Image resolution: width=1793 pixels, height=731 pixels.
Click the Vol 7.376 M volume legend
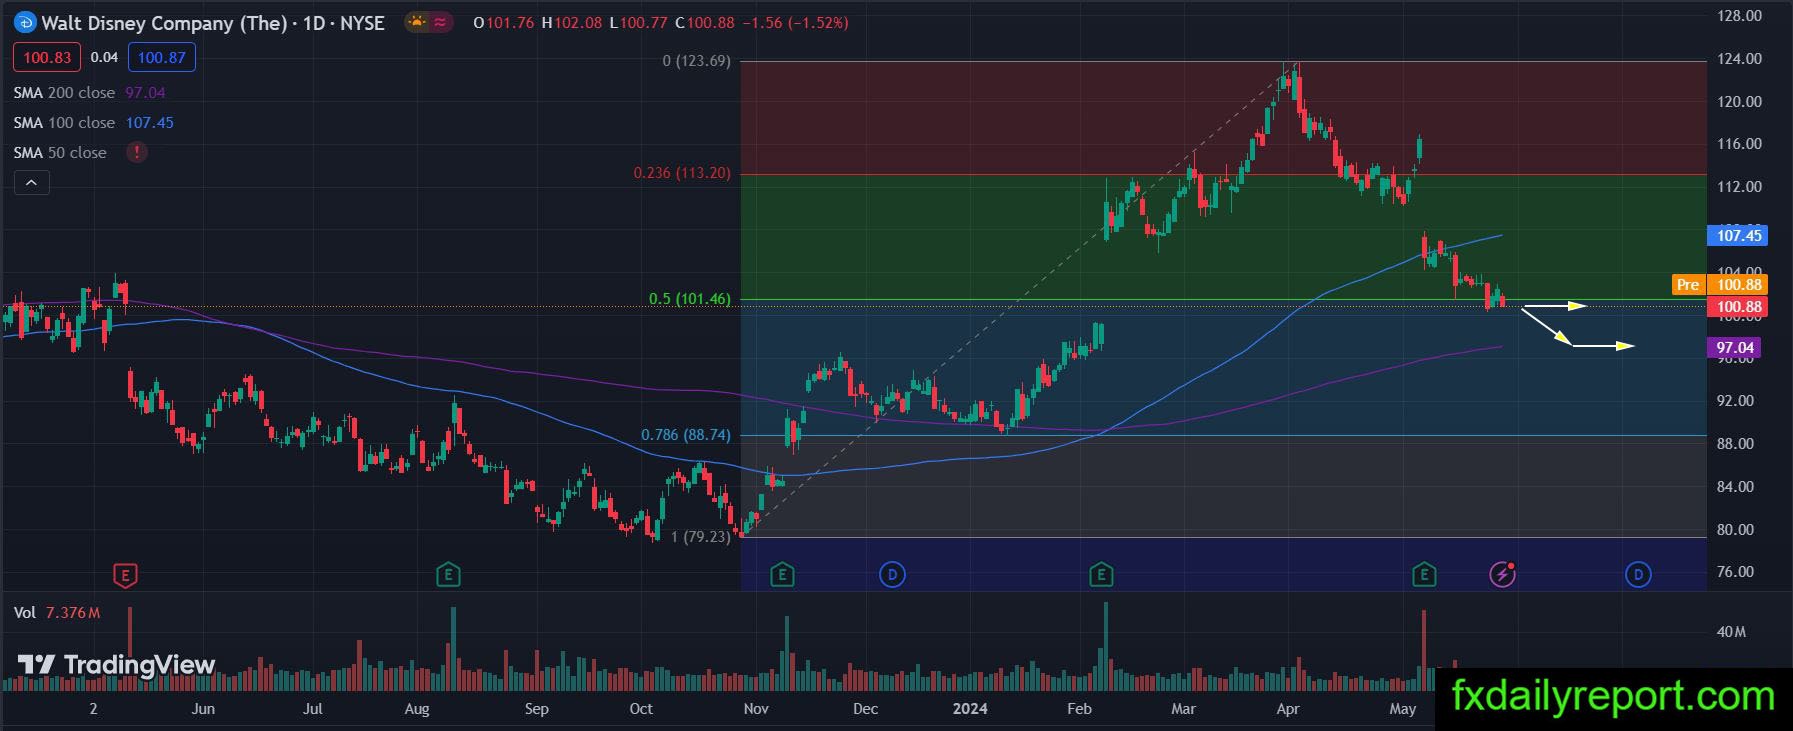coord(57,612)
